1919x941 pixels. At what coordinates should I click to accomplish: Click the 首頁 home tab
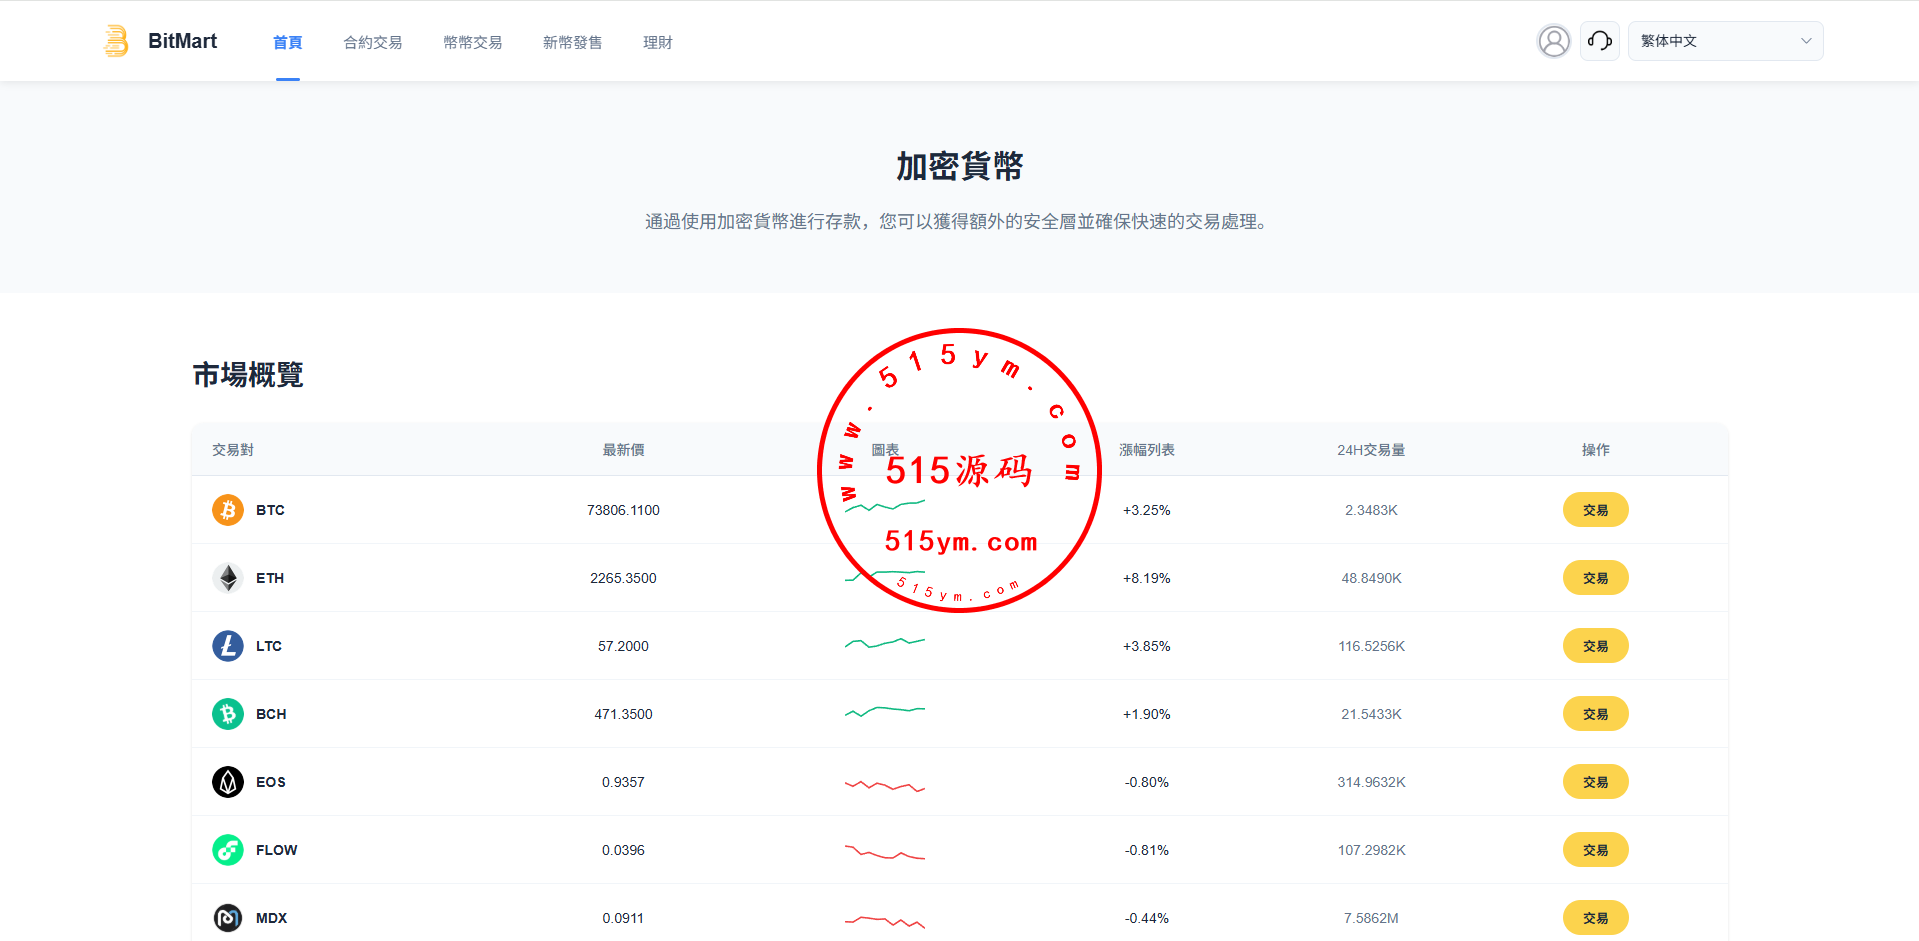click(288, 42)
